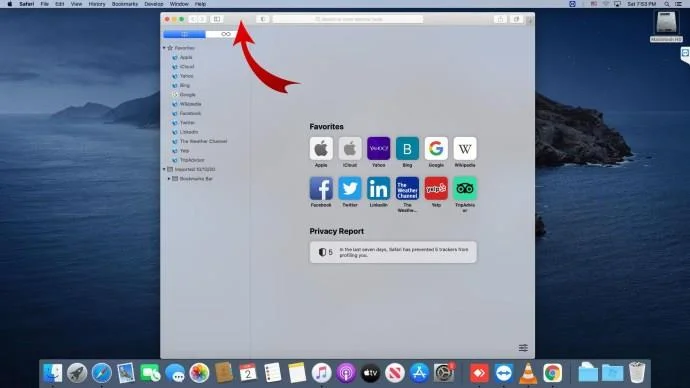The width and height of the screenshot is (690, 388).
Task: Select the LinkedIn bookmark in sidebar
Action: (x=185, y=132)
